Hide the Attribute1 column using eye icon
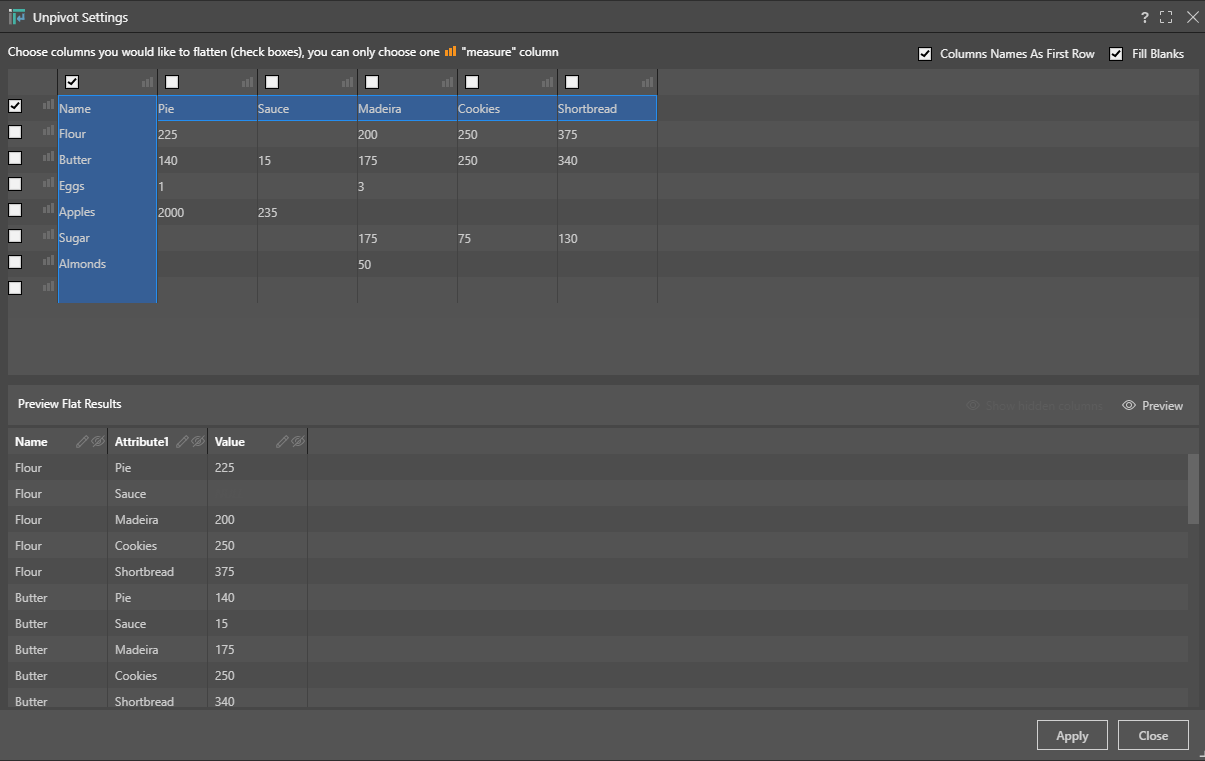The image size is (1205, 761). (198, 441)
